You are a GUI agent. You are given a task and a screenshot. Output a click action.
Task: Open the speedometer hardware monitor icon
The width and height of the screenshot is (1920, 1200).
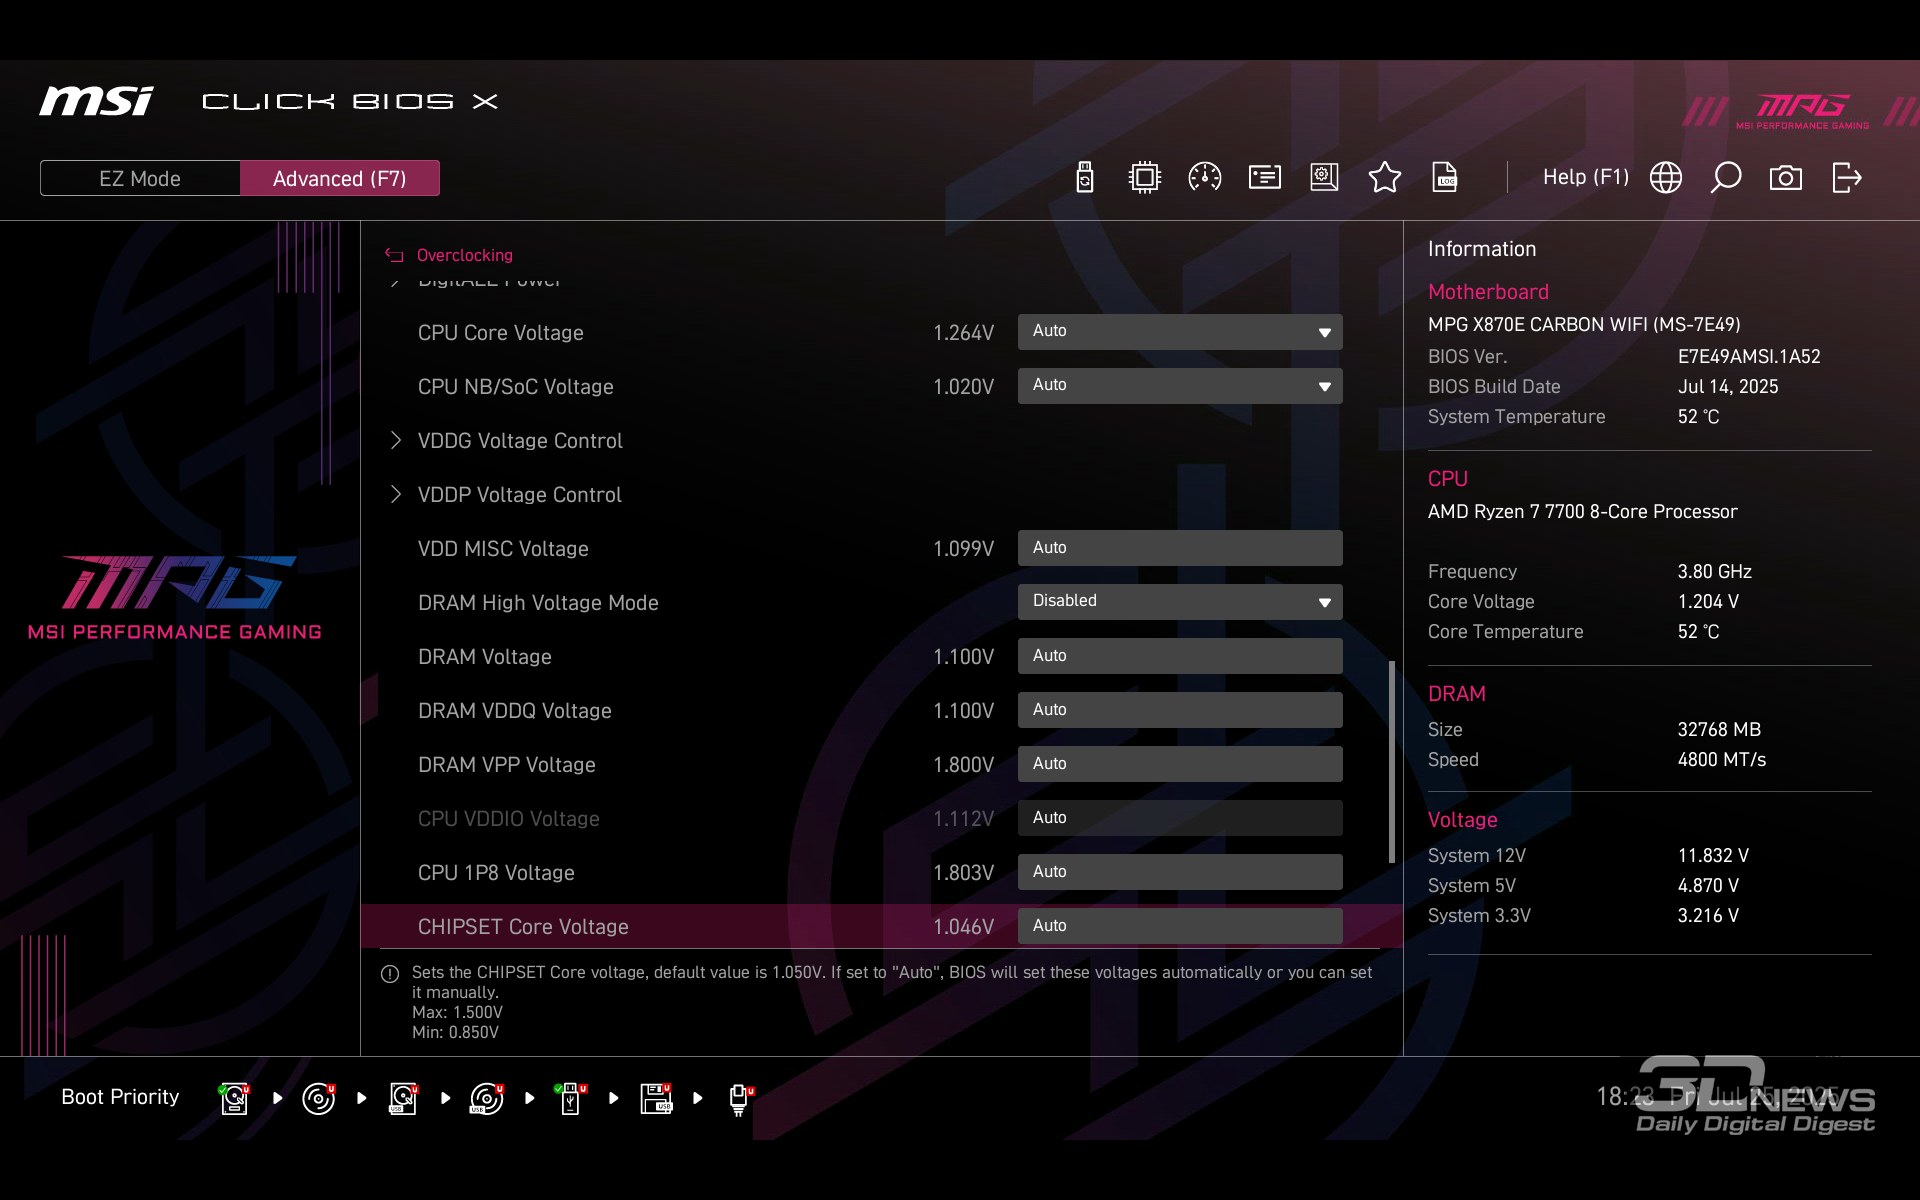point(1205,178)
